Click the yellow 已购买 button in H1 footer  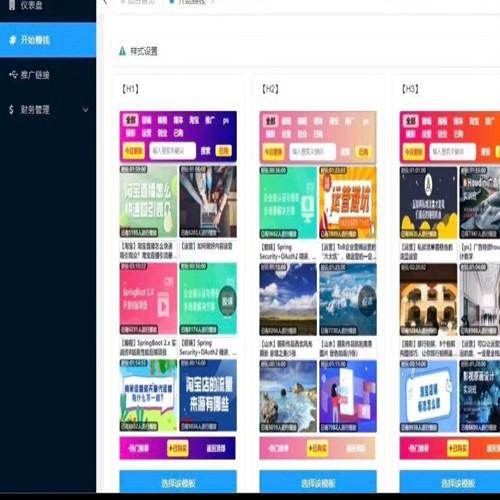pos(178,448)
